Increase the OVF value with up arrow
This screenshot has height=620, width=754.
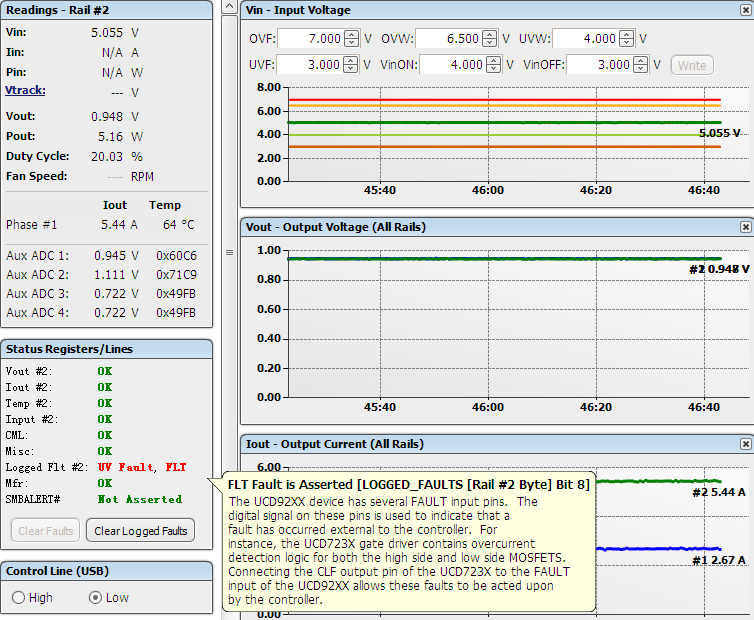(x=352, y=35)
